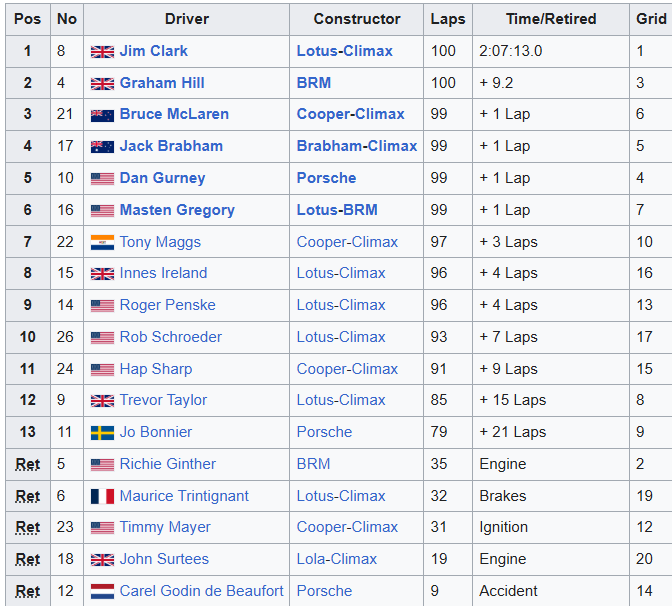This screenshot has width=672, height=606.
Task: Open Cooper-Climax link in Hap Sharp row
Action: tap(347, 369)
